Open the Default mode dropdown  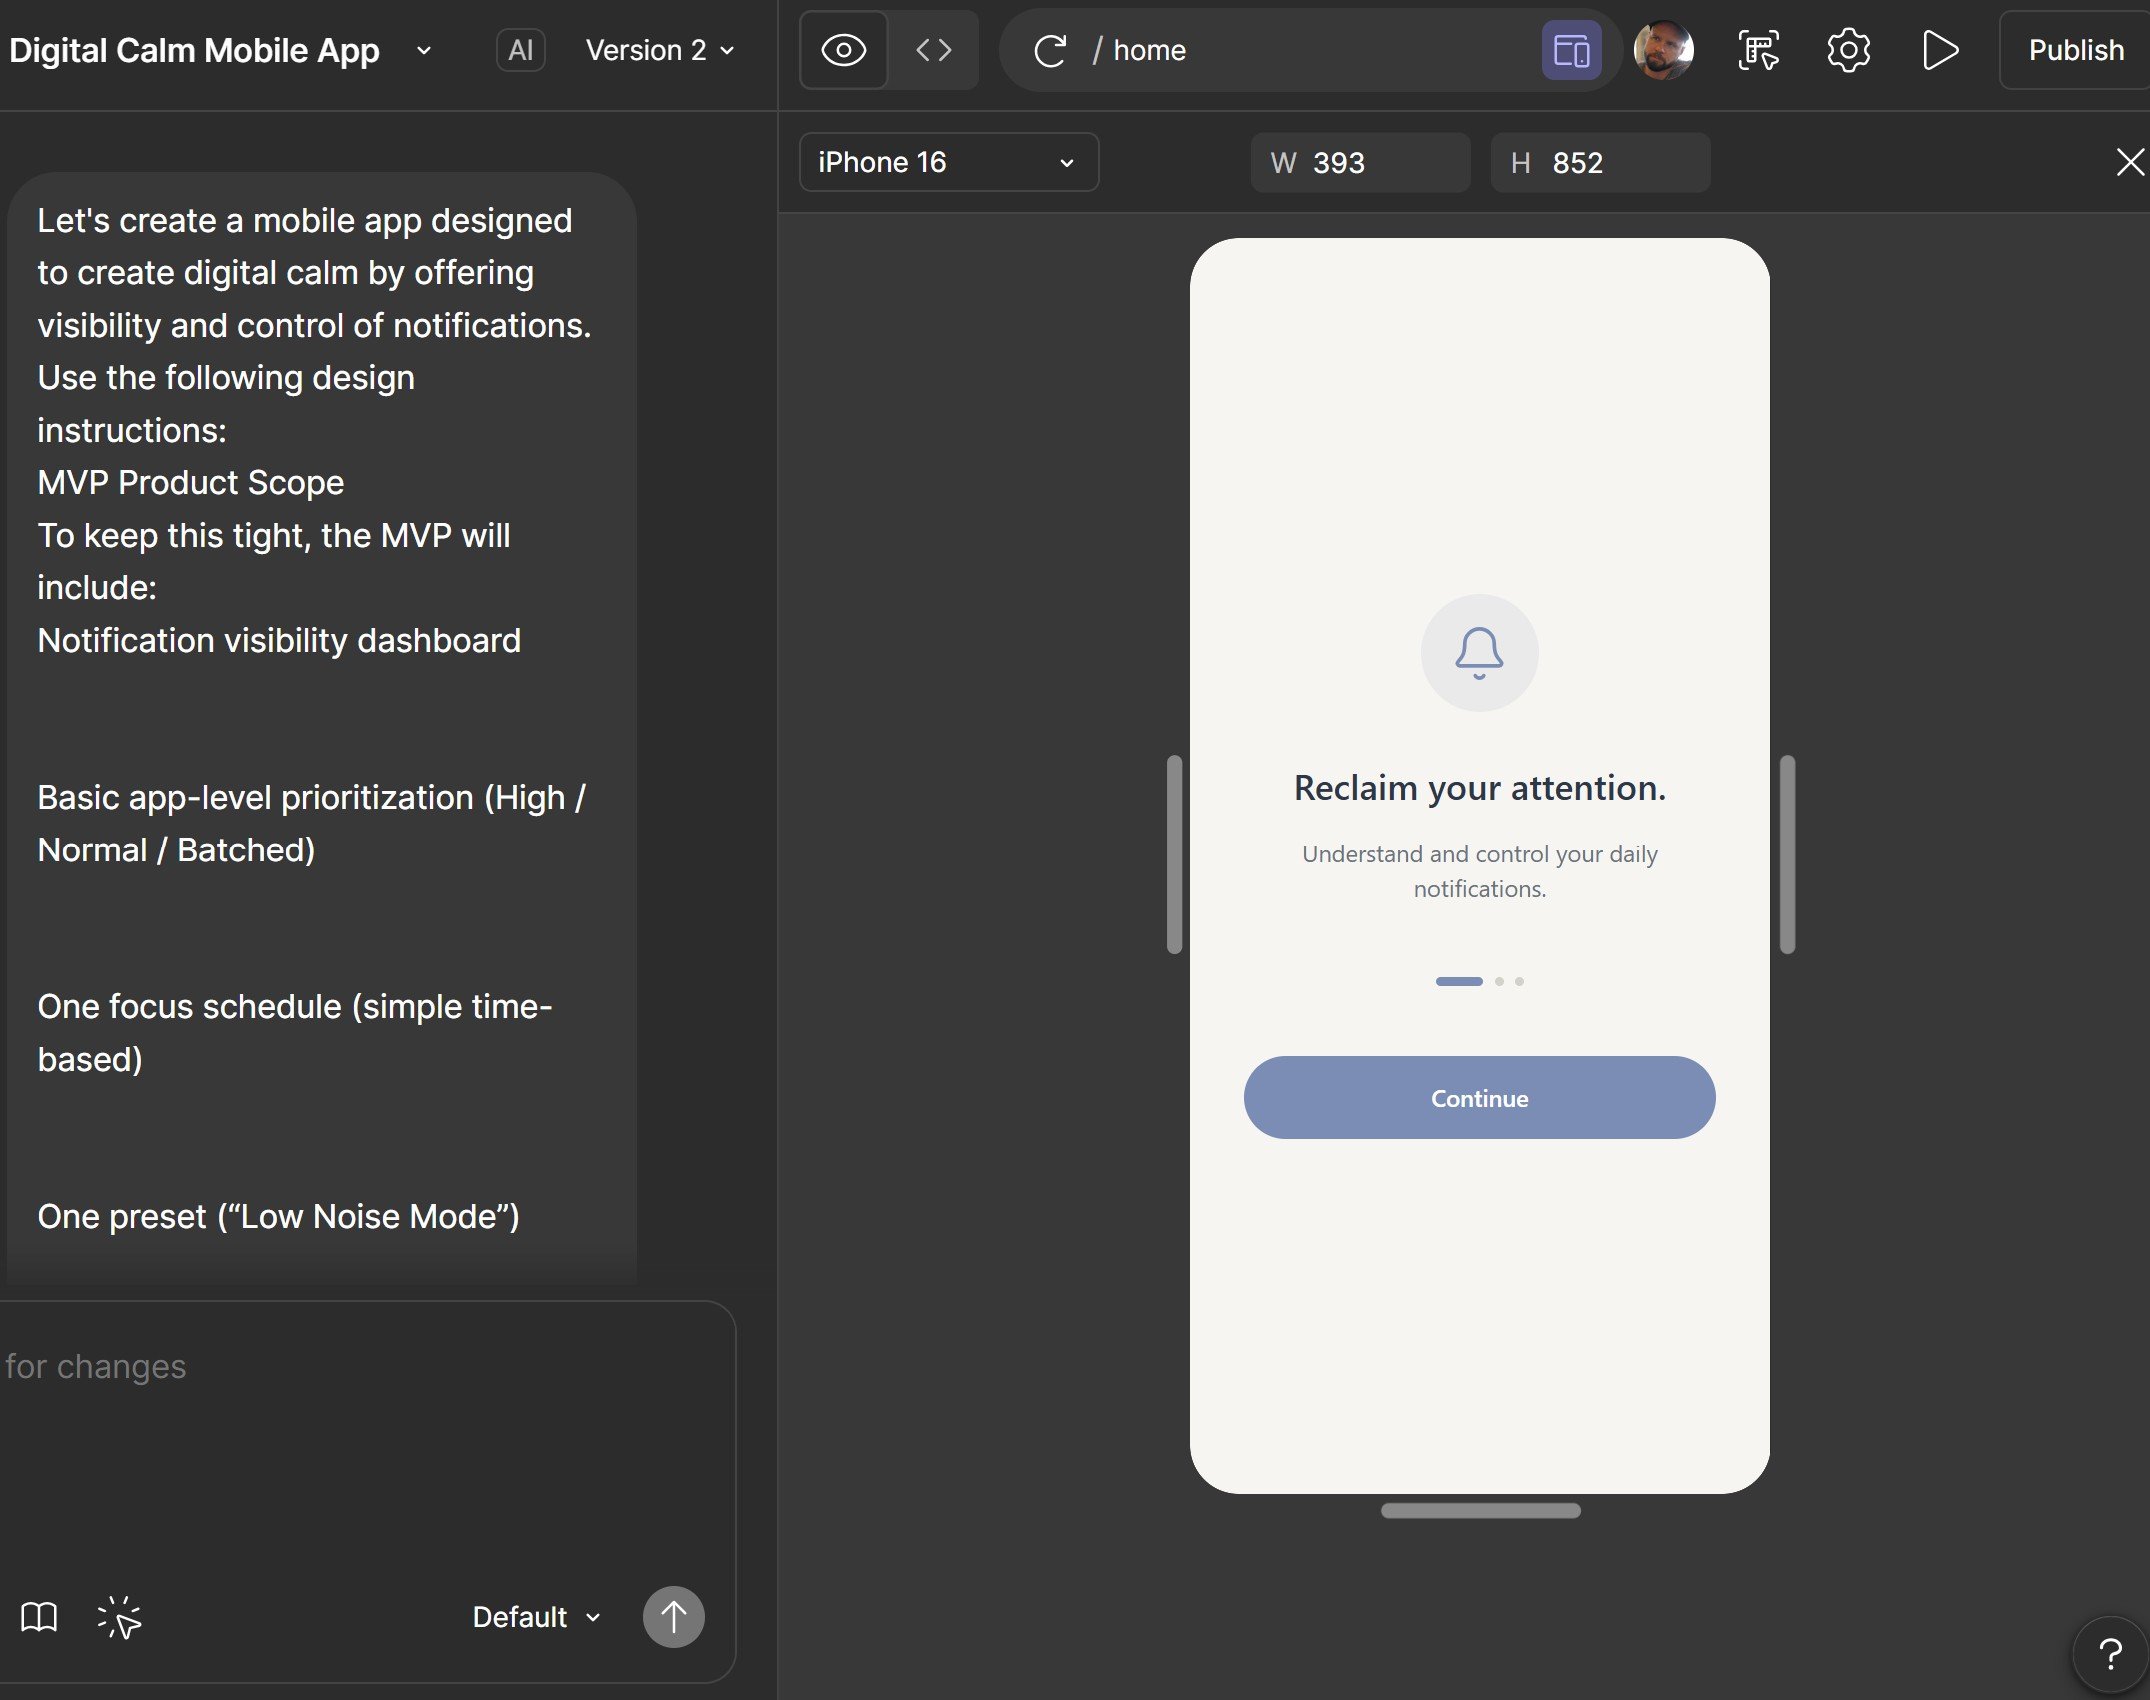[537, 1617]
